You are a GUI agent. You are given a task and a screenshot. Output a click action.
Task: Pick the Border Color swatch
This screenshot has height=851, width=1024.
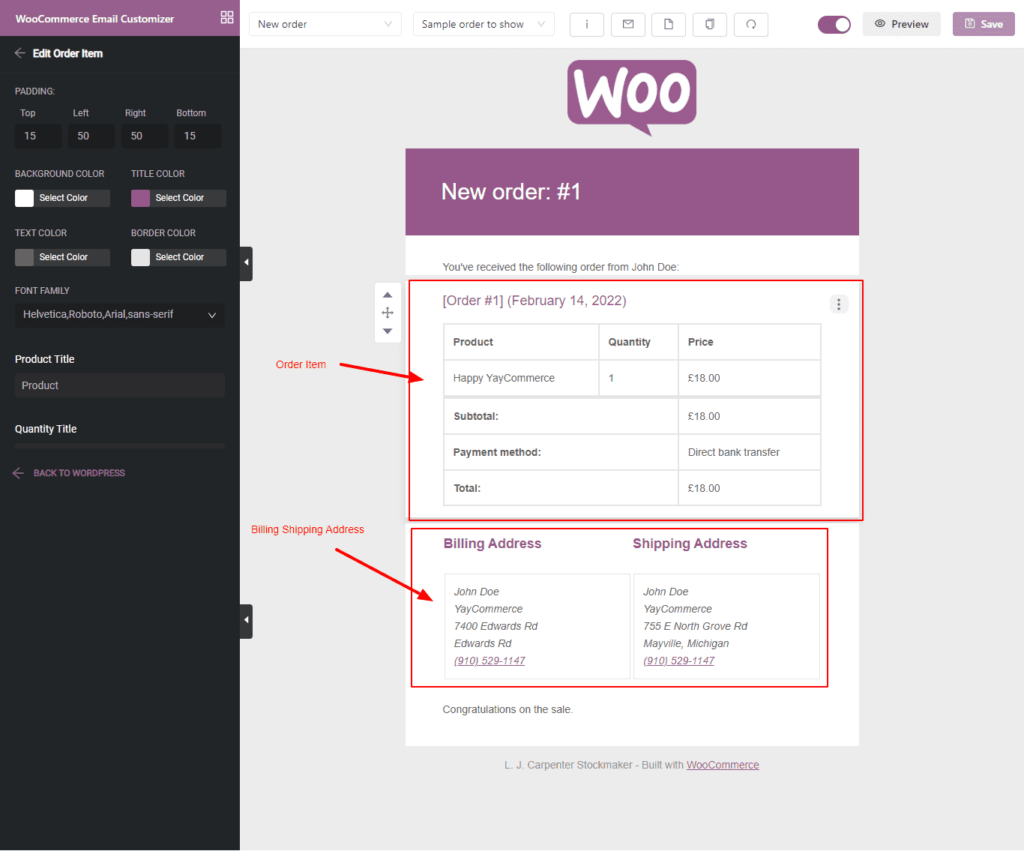pos(140,257)
